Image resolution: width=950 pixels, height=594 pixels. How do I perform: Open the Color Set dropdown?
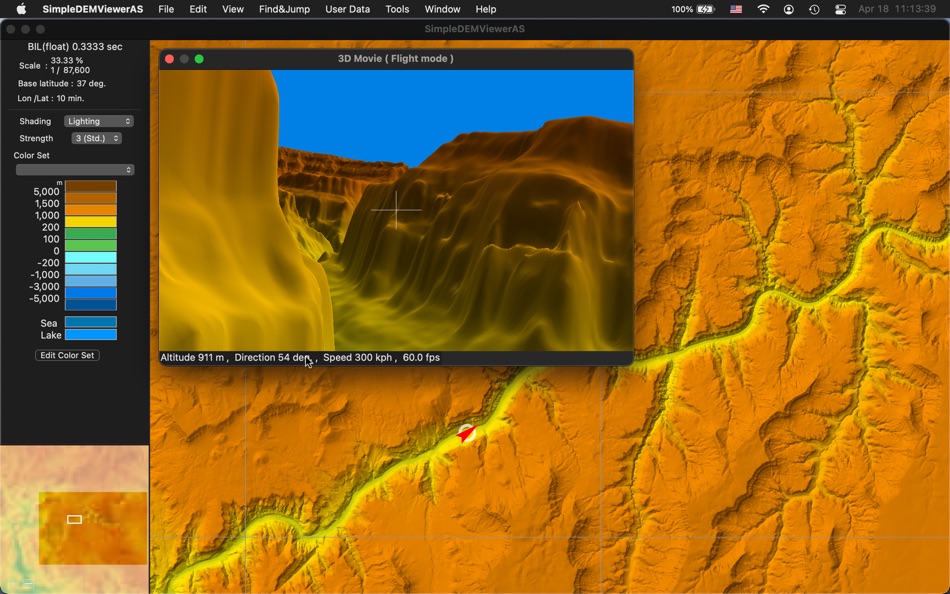75,170
